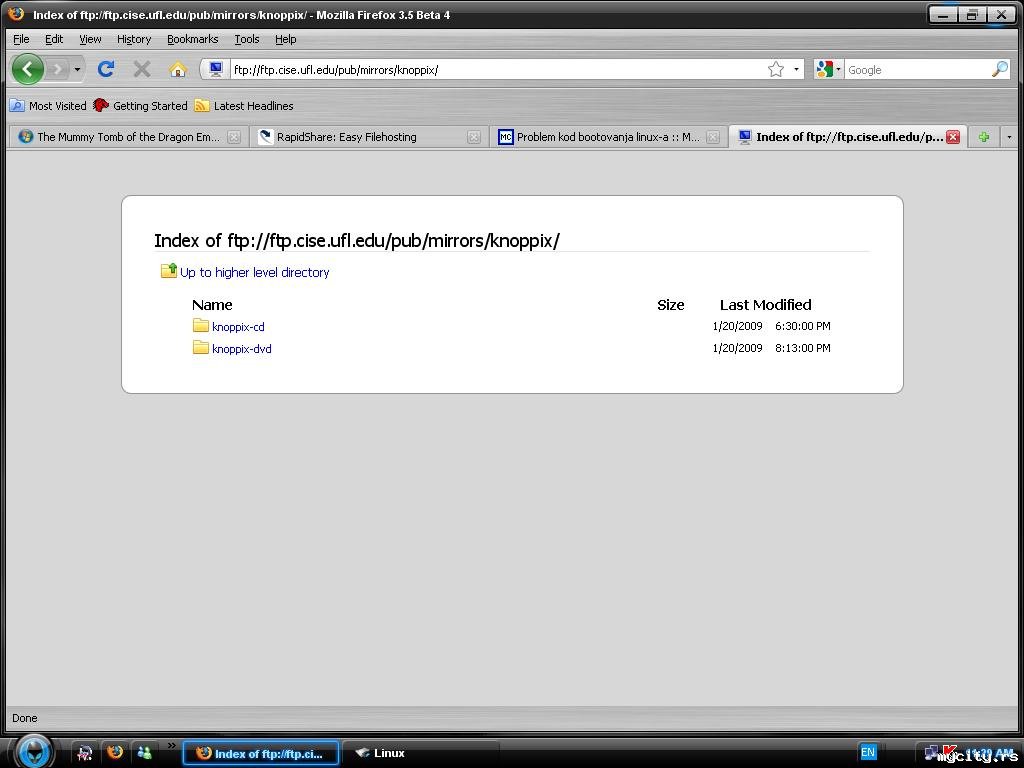This screenshot has height=768, width=1024.
Task: Click Up to higher level directory link
Action: coord(255,272)
